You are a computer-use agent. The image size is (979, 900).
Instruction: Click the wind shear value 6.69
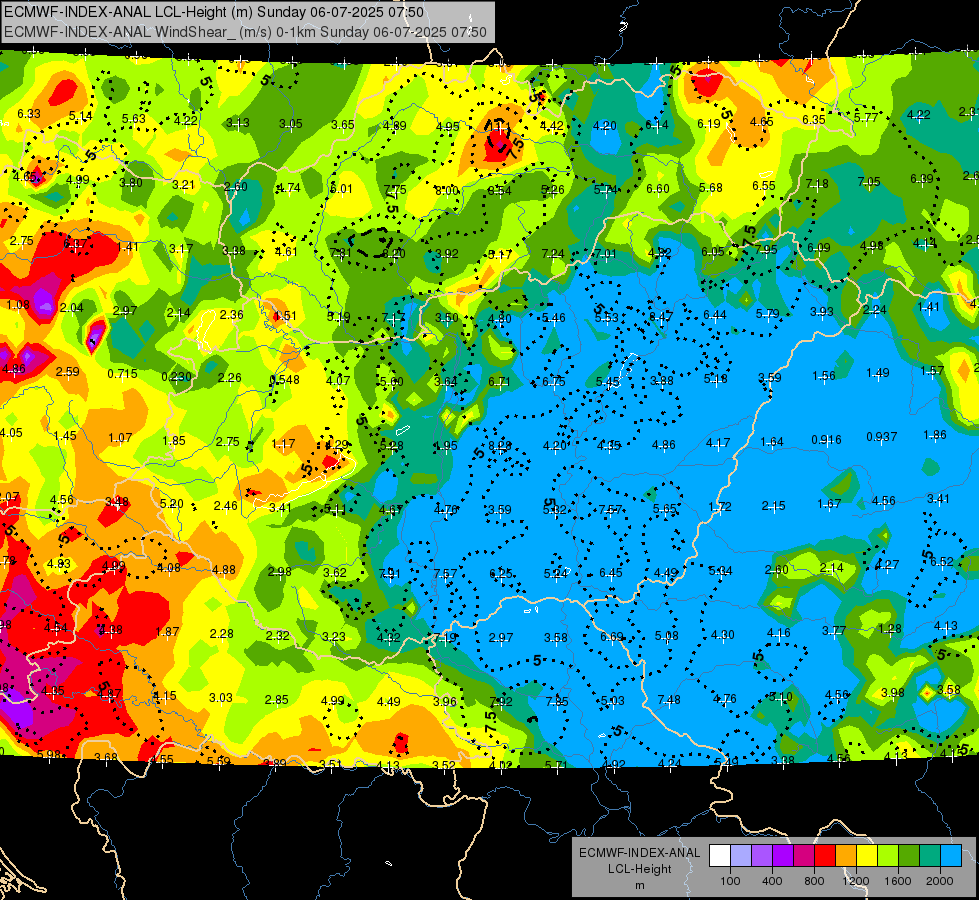611,636
